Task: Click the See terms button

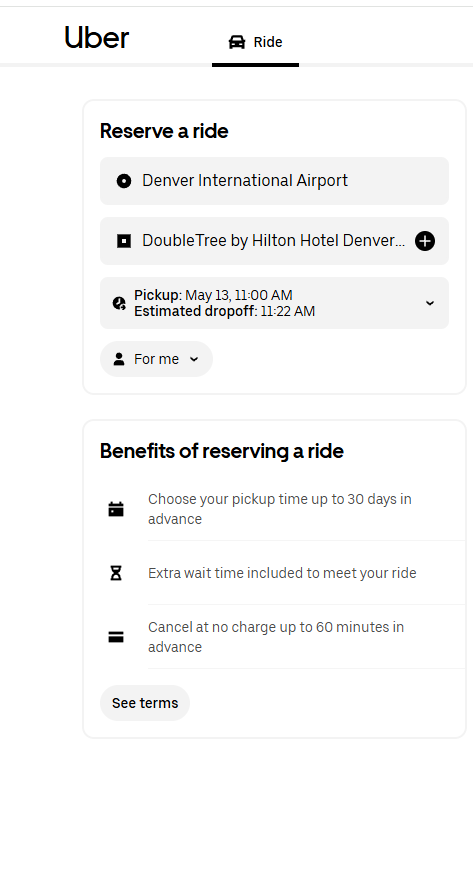Action: pyautogui.click(x=145, y=703)
